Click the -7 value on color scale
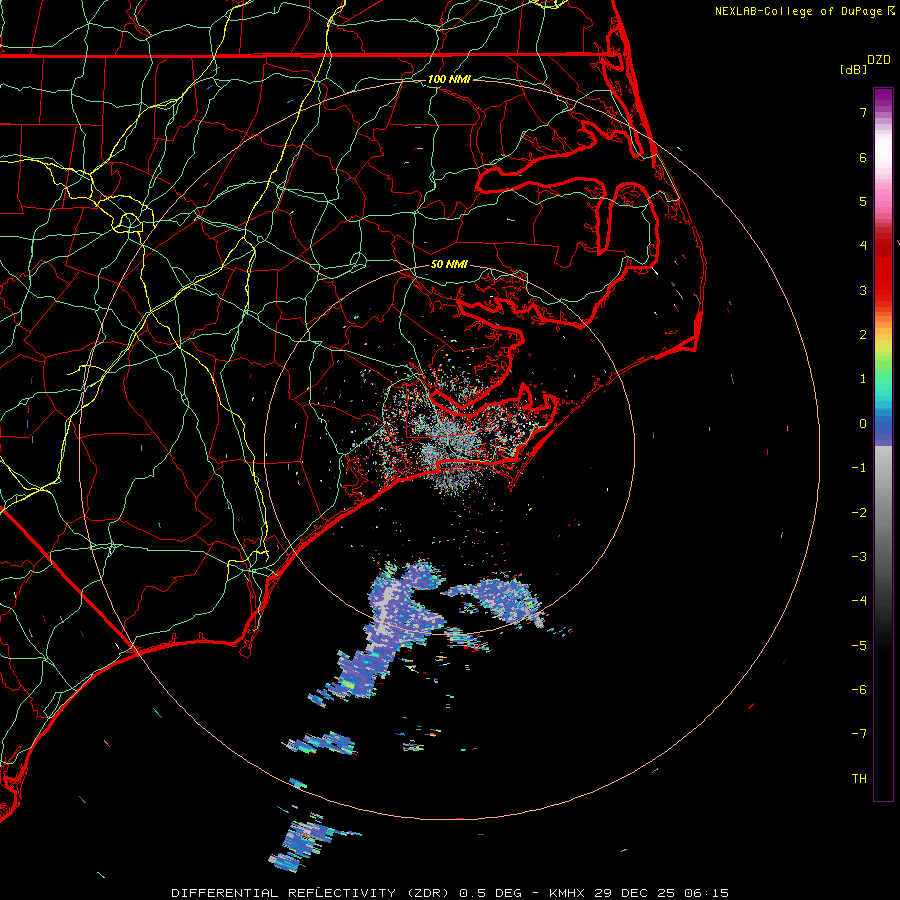 coord(859,734)
